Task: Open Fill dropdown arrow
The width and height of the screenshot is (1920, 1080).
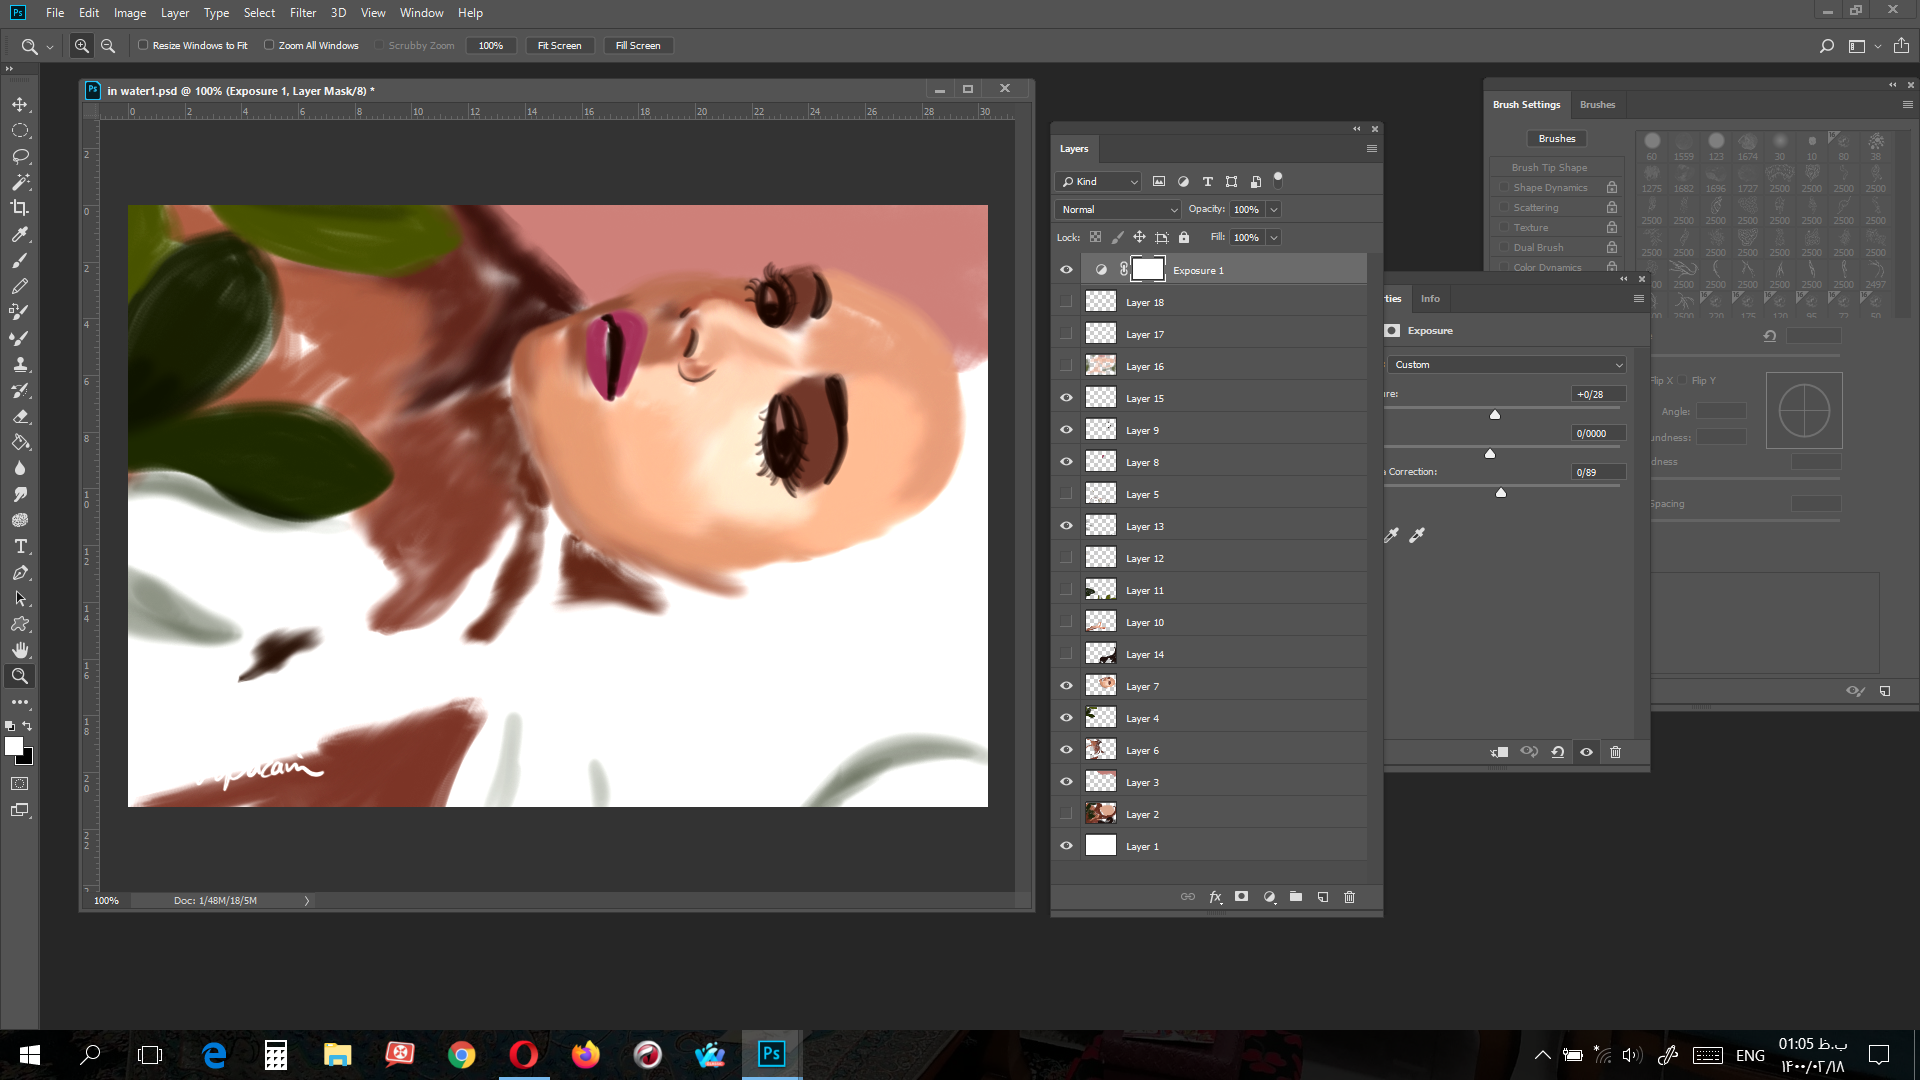Action: 1274,237
